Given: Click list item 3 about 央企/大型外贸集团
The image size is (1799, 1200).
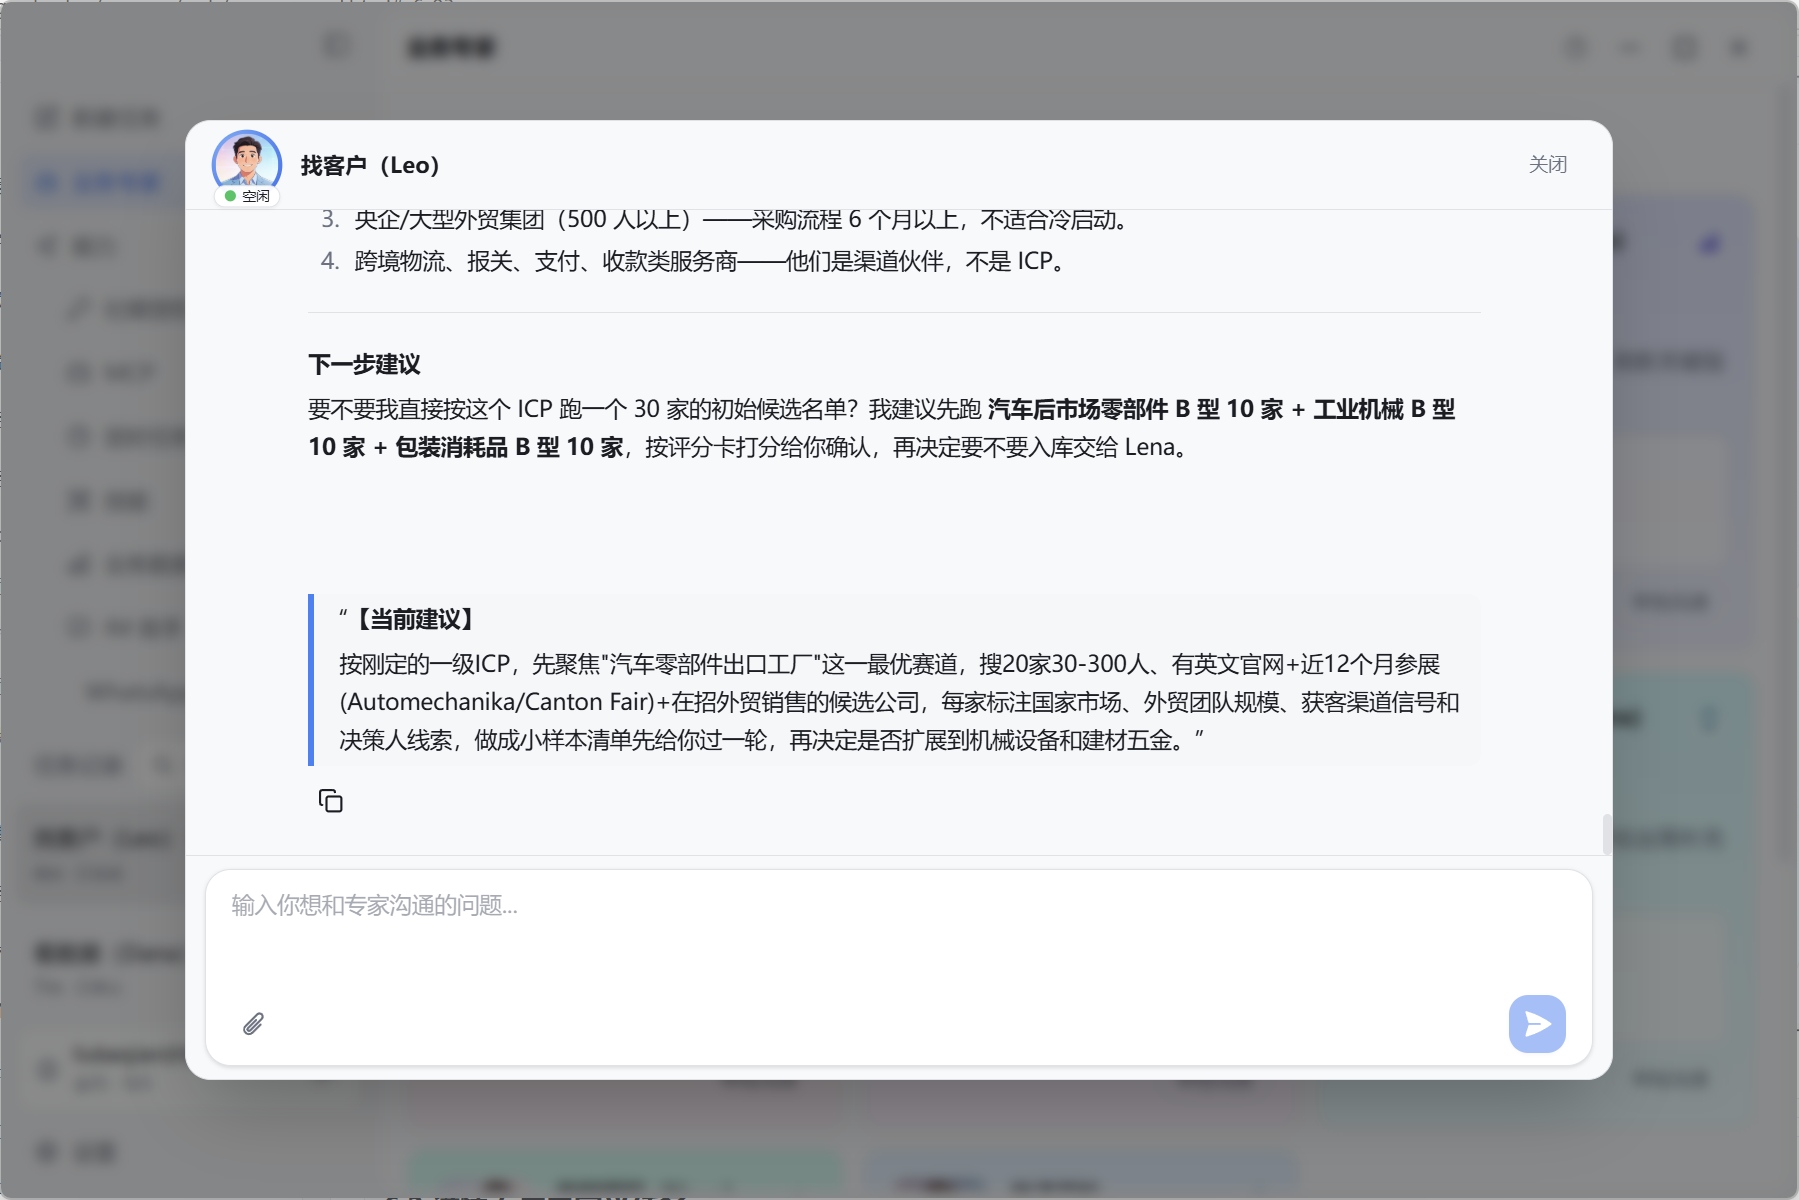Looking at the screenshot, I should (726, 219).
